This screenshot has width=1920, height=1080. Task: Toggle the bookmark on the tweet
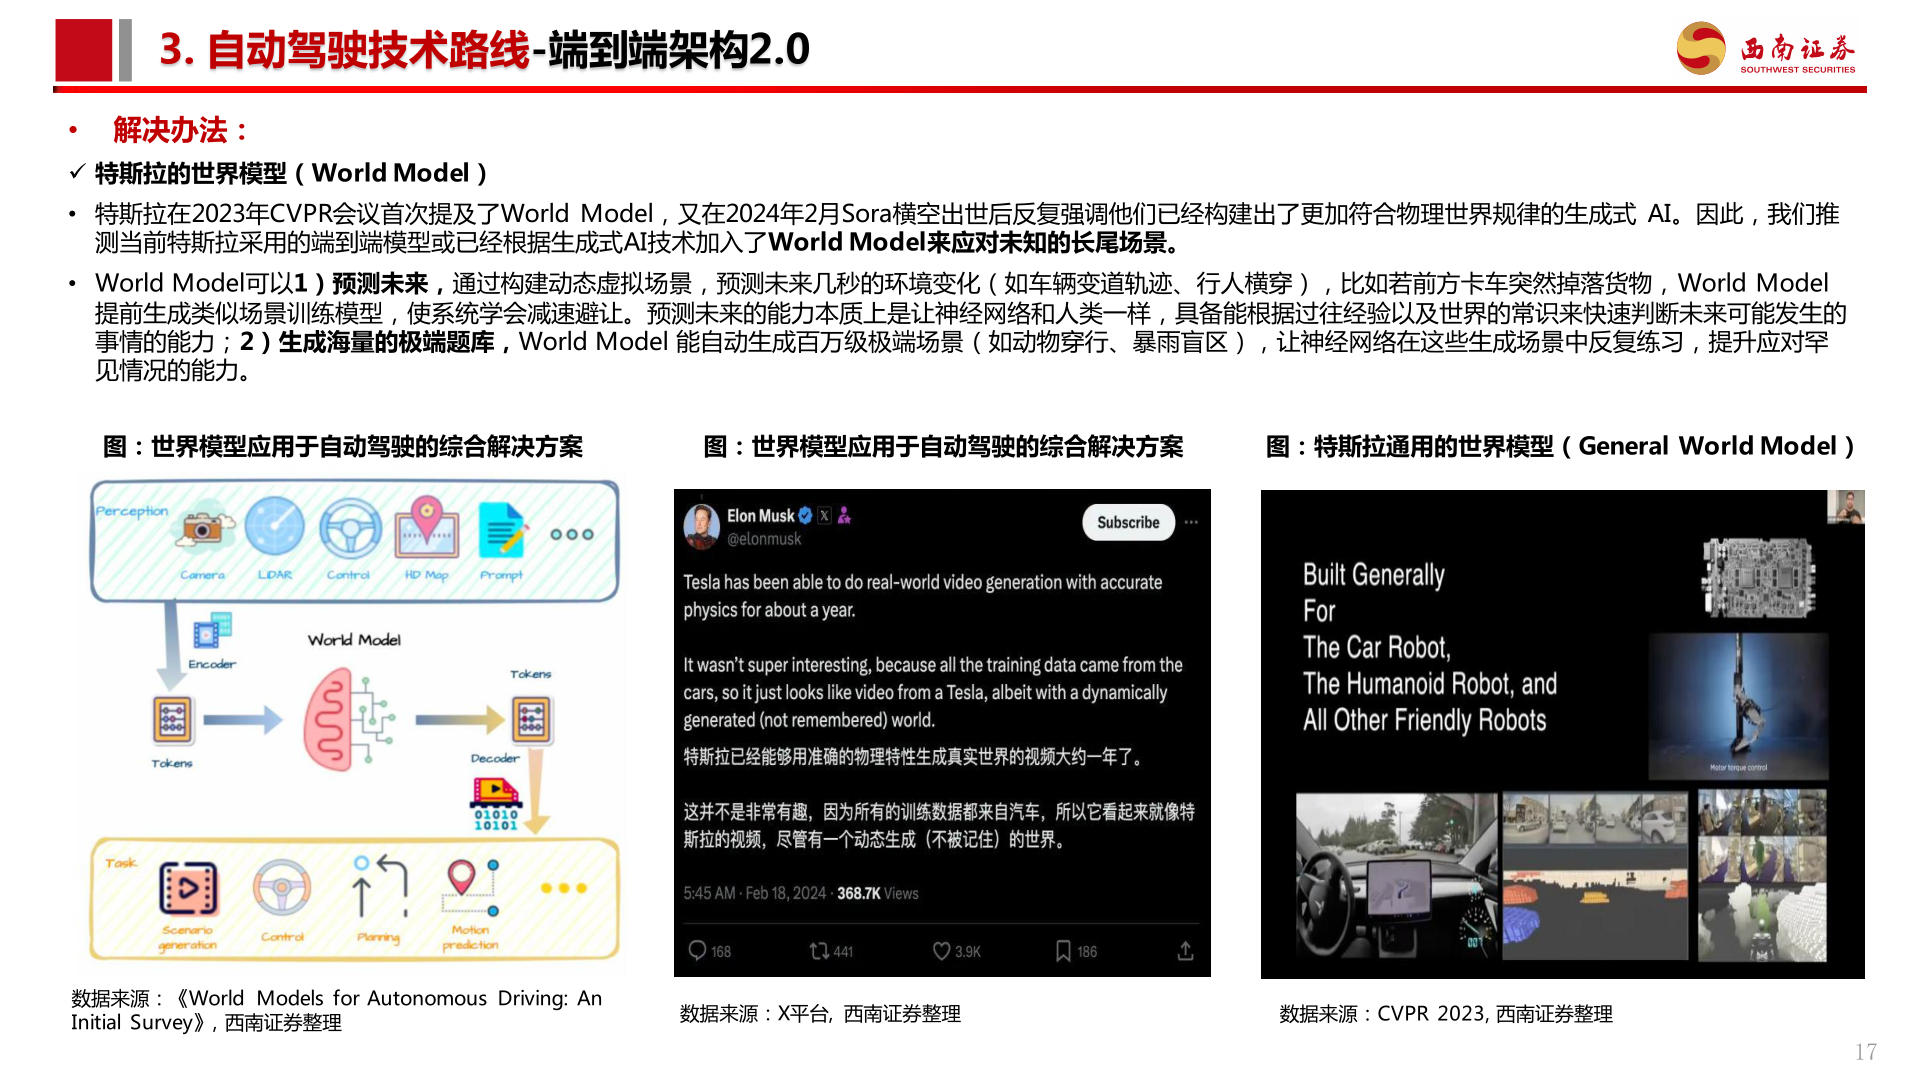(1063, 951)
